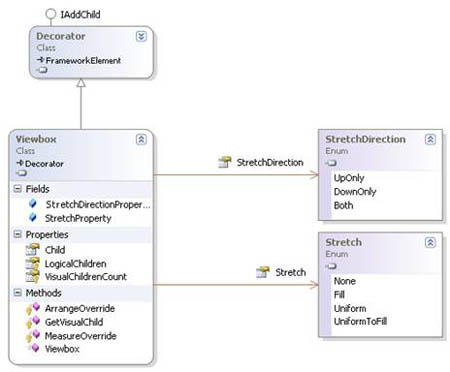Viewport: 450px width, 372px height.
Task: Collapse the Fields section
Action: point(18,189)
